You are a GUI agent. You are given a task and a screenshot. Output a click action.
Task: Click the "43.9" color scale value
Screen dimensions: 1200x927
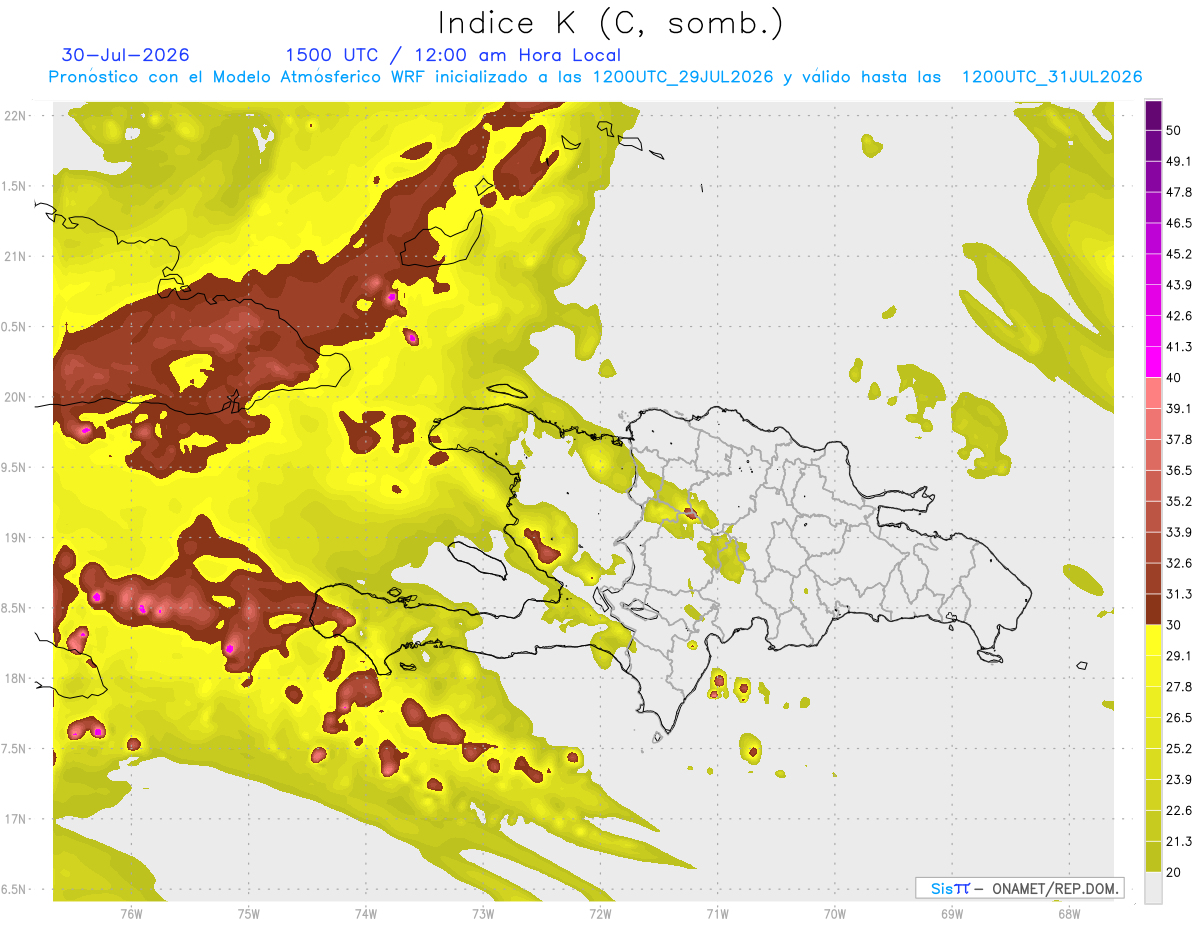(1179, 285)
